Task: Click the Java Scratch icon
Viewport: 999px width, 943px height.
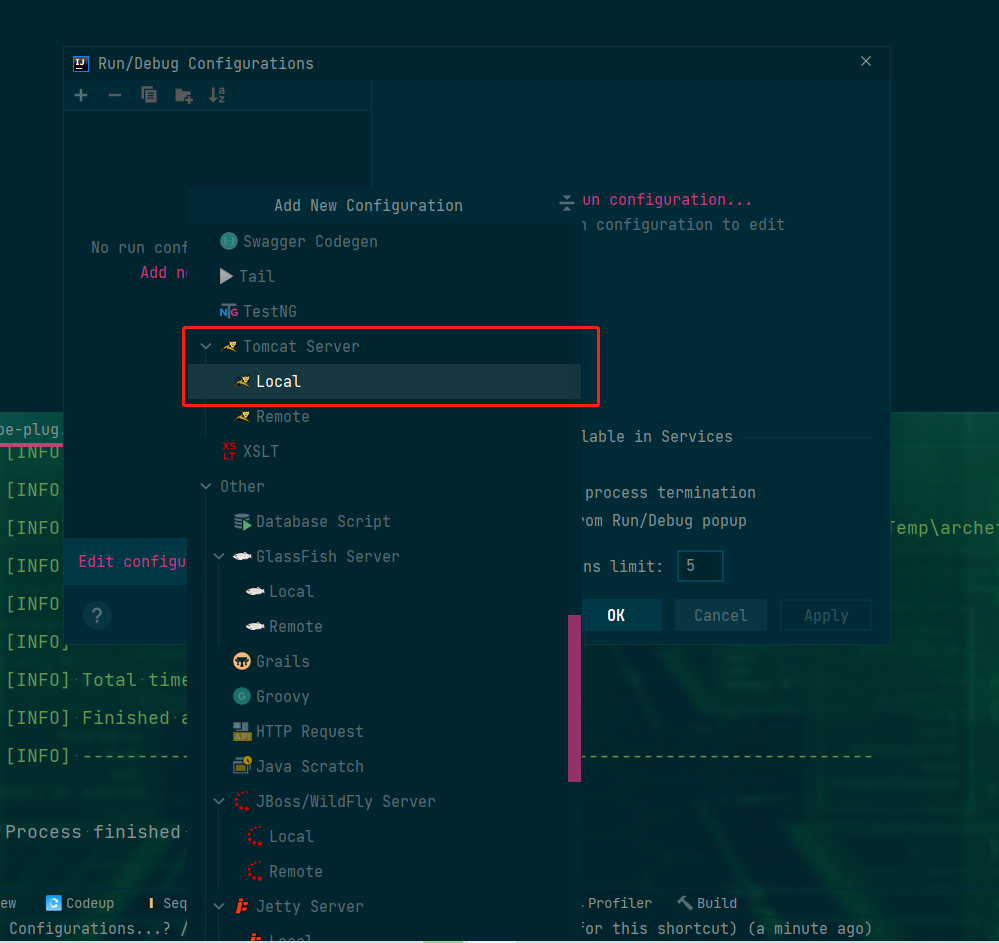Action: tap(242, 766)
